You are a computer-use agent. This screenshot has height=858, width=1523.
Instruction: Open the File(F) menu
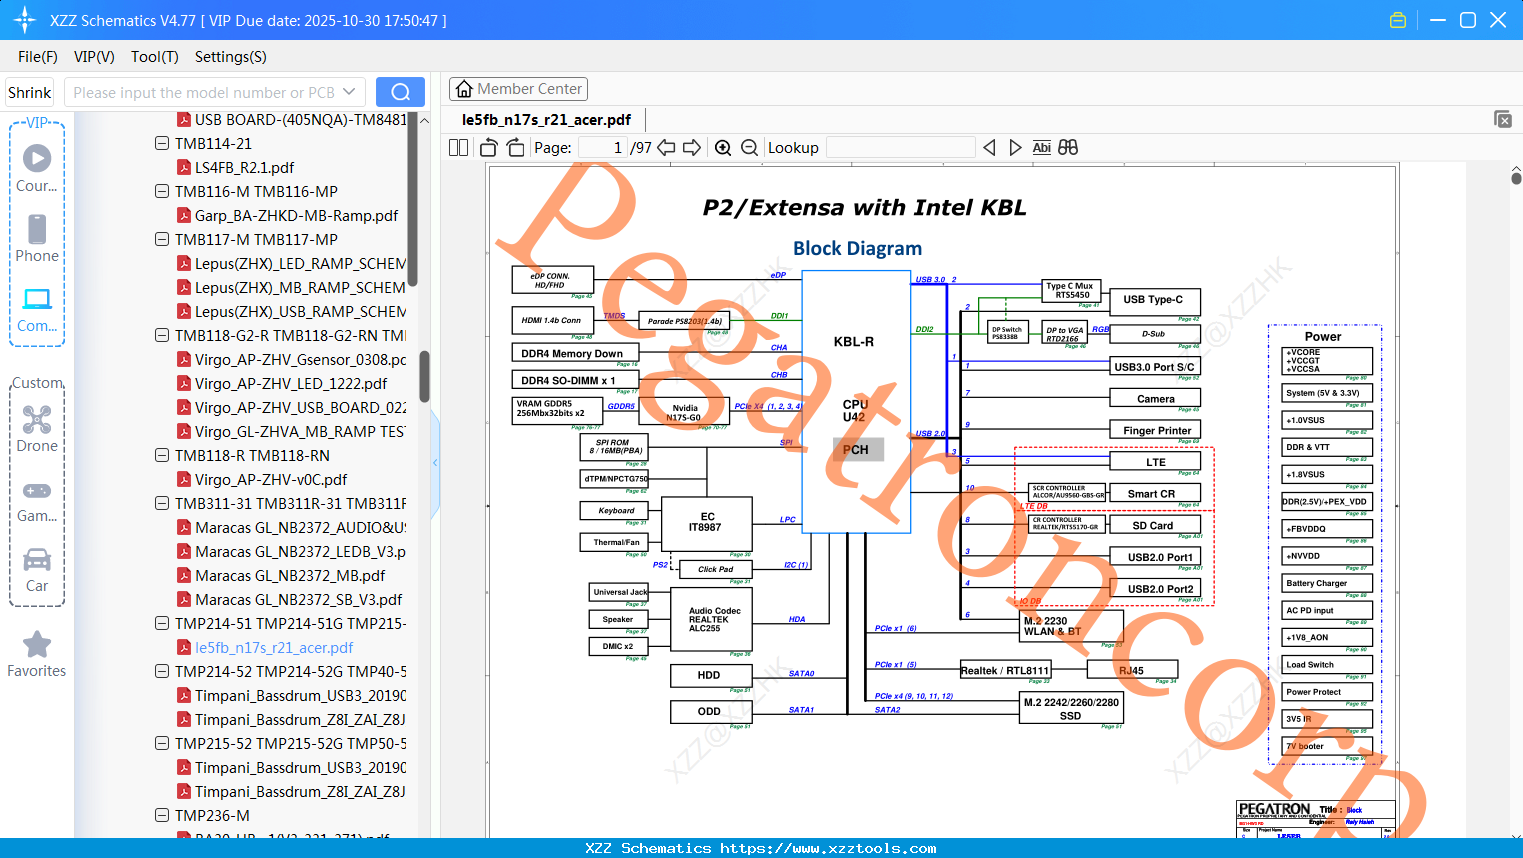click(38, 57)
